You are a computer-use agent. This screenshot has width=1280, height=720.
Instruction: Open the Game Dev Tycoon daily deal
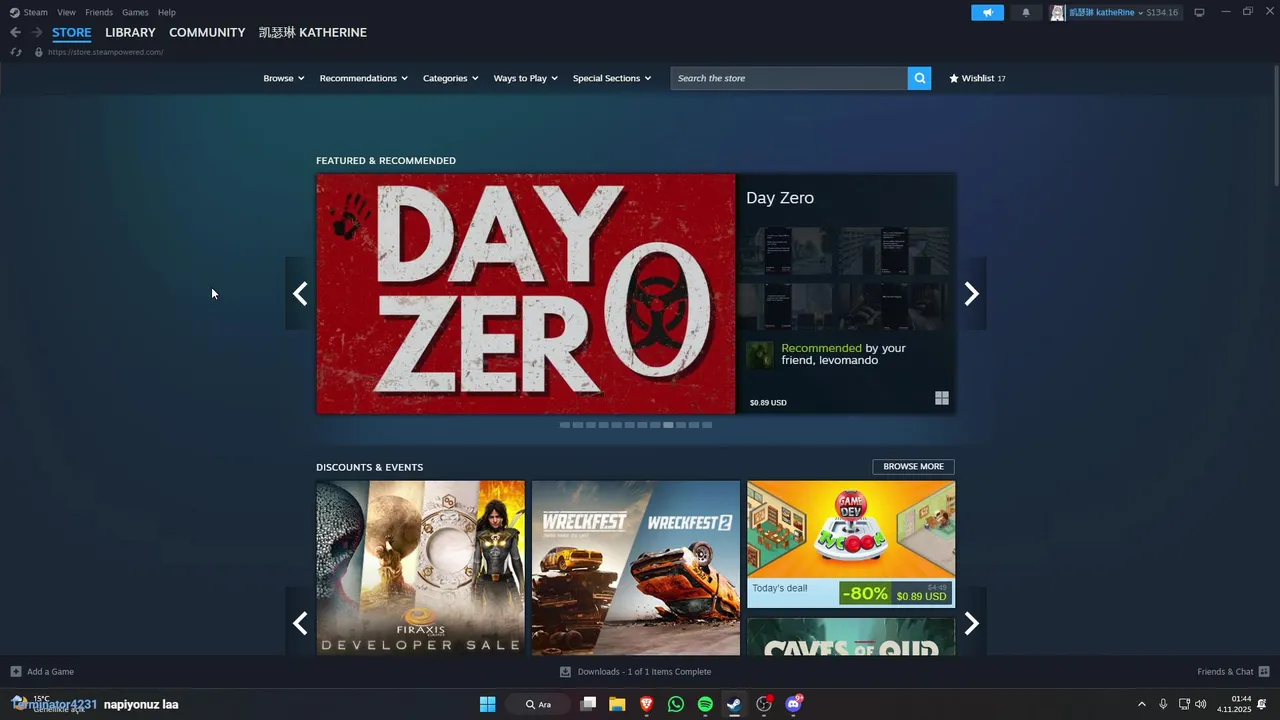tap(851, 544)
